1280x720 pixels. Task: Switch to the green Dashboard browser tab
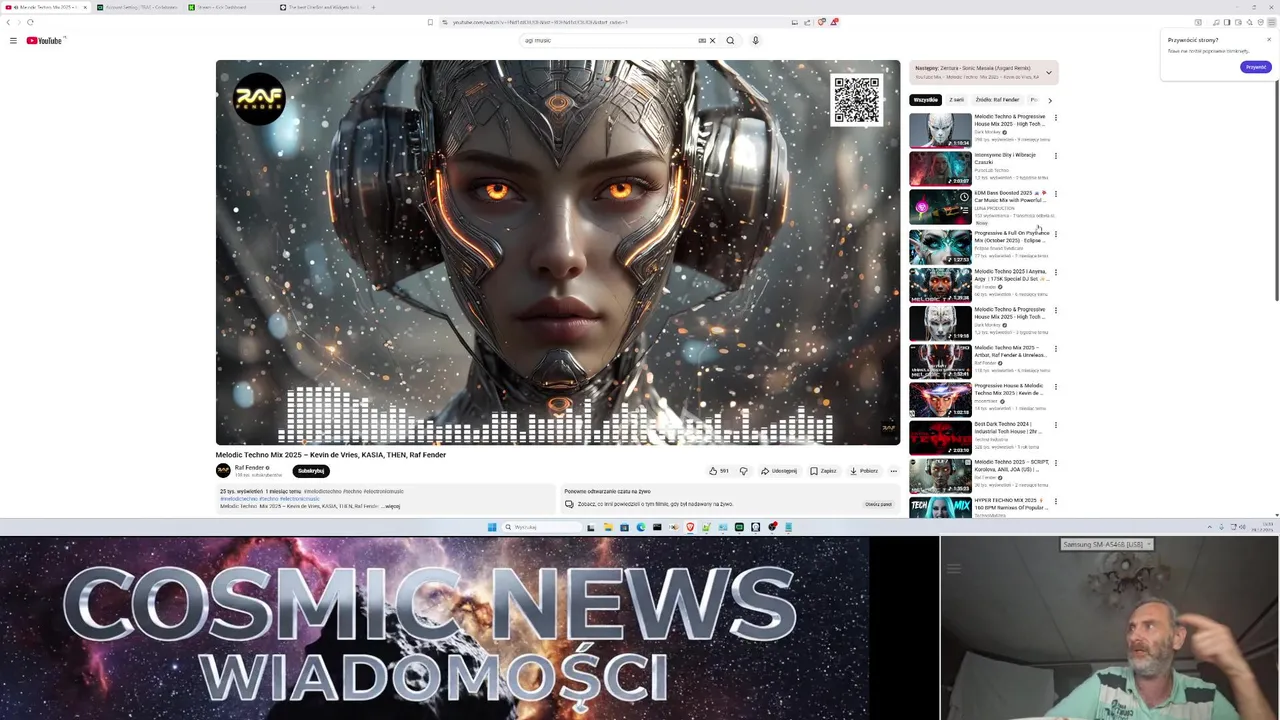pos(226,7)
